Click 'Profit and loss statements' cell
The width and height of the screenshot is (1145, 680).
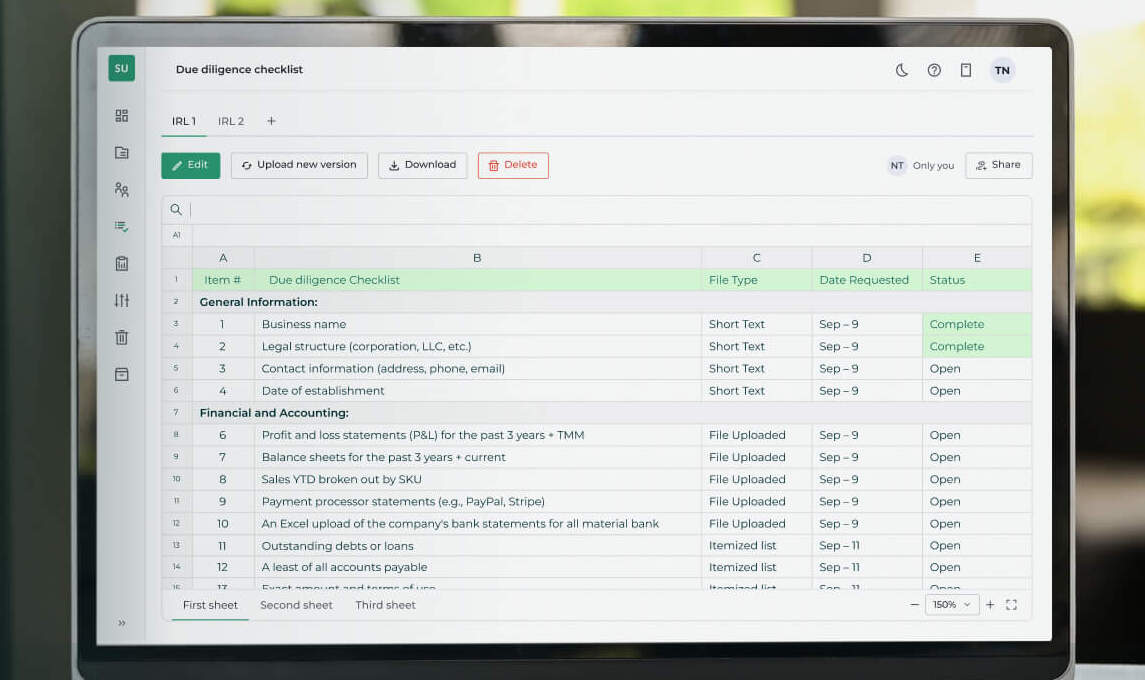tap(478, 435)
